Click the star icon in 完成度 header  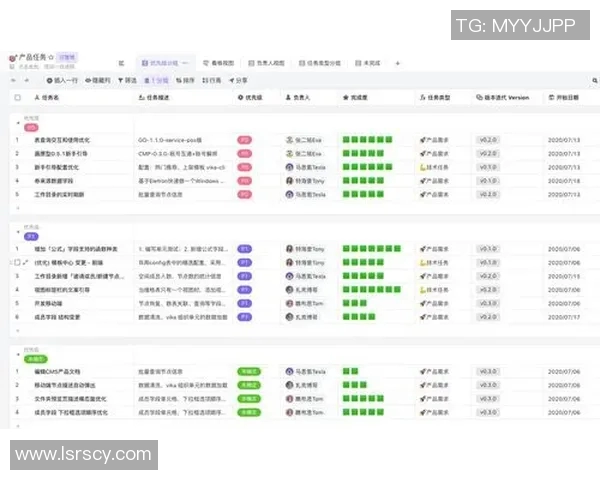point(346,98)
